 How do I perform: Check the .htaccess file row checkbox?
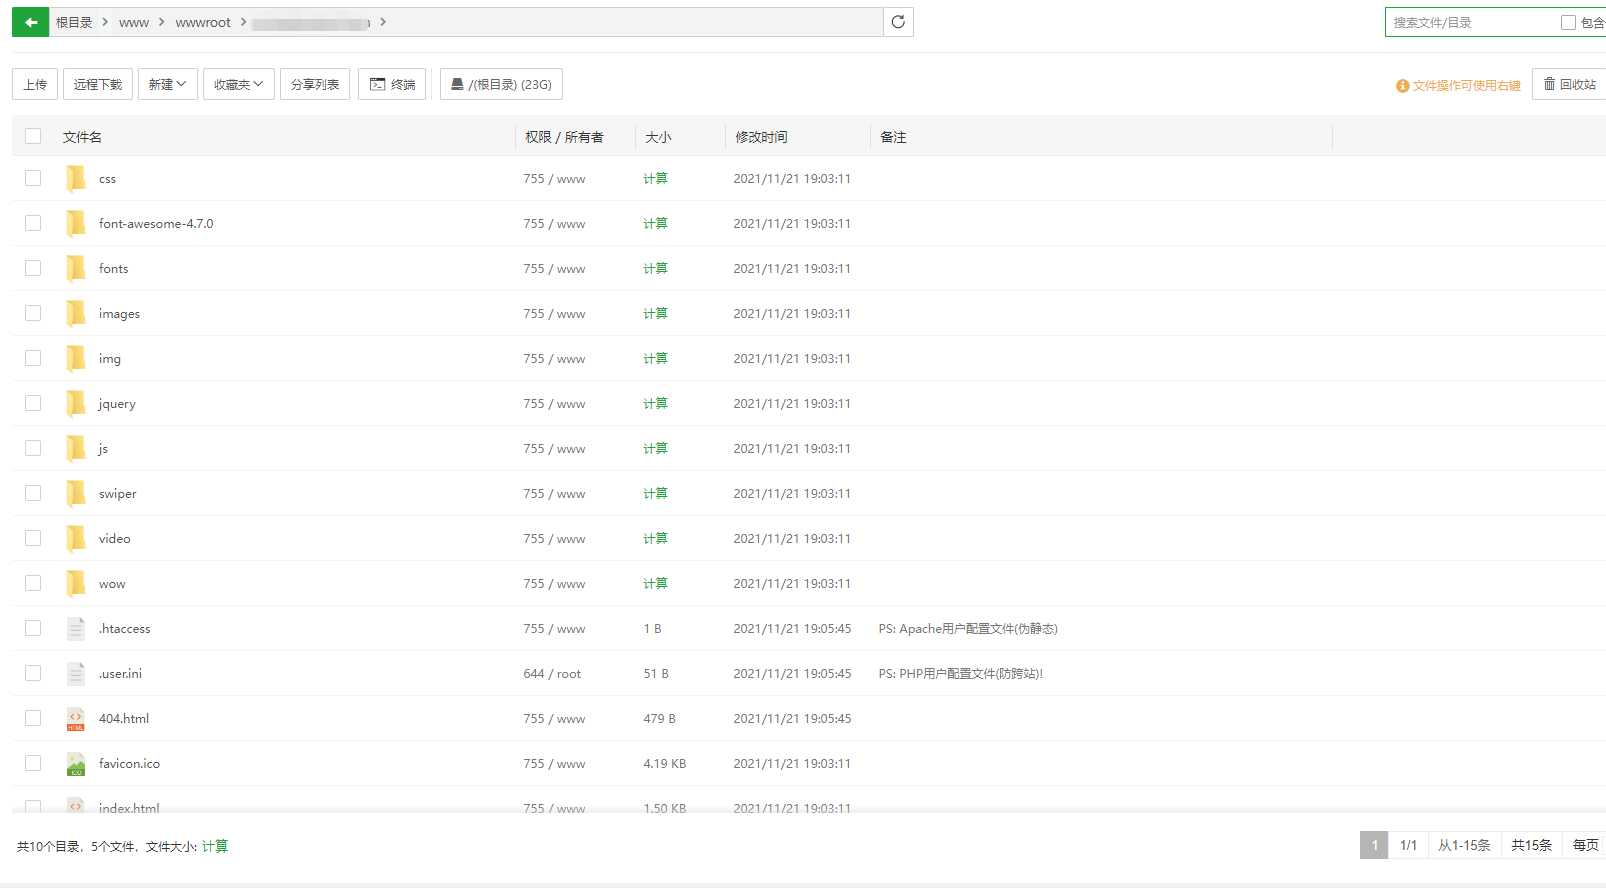pos(33,628)
